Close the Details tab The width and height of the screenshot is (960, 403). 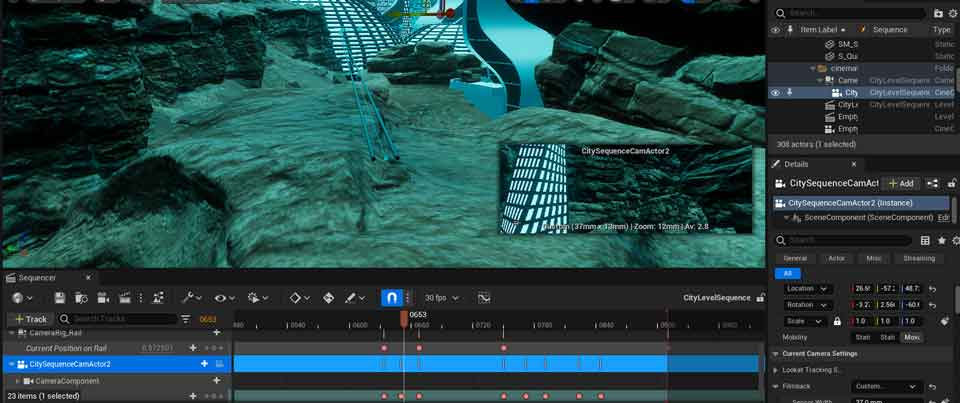tap(854, 164)
